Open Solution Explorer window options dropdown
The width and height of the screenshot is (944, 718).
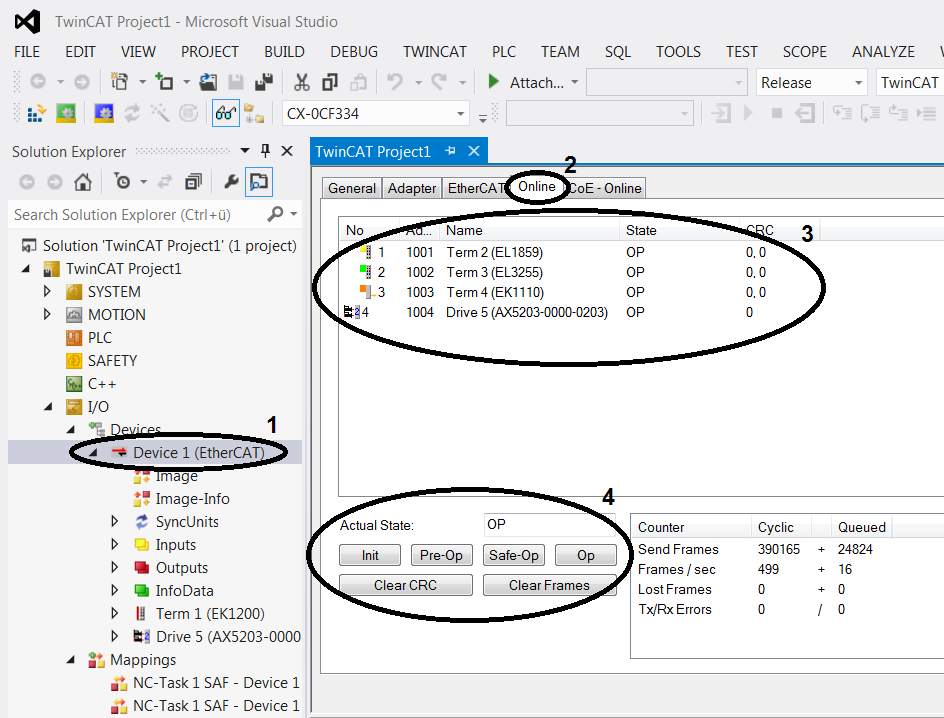point(244,150)
